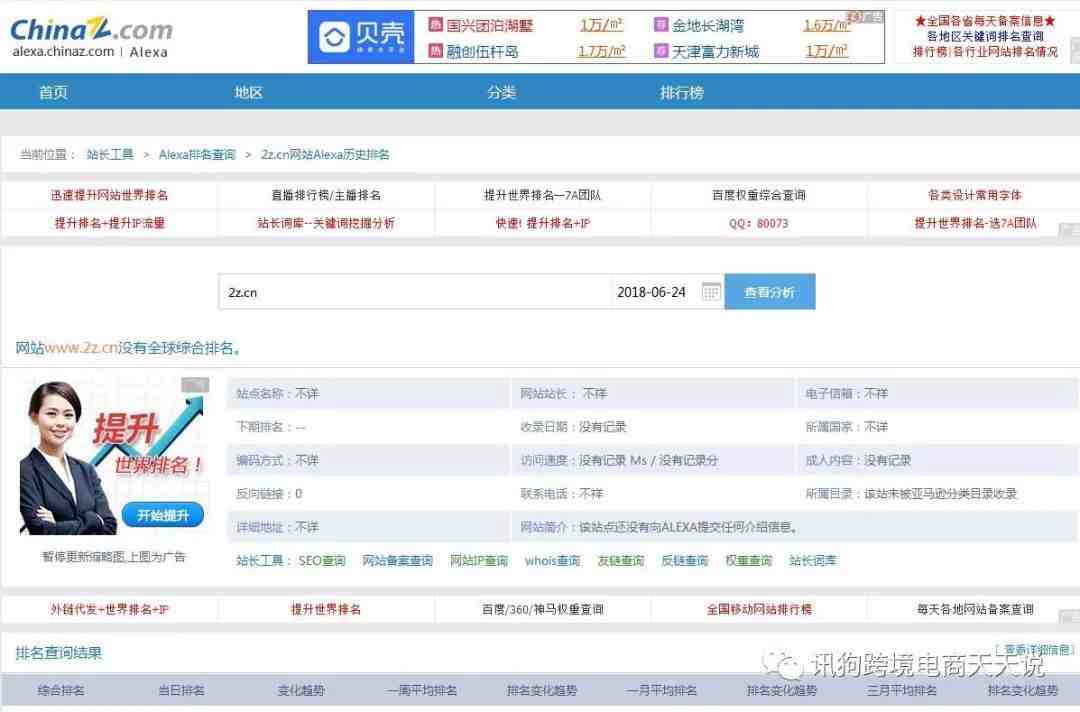Screen dimensions: 1080x712
Task: Click the 查看分析 button
Action: 769,292
